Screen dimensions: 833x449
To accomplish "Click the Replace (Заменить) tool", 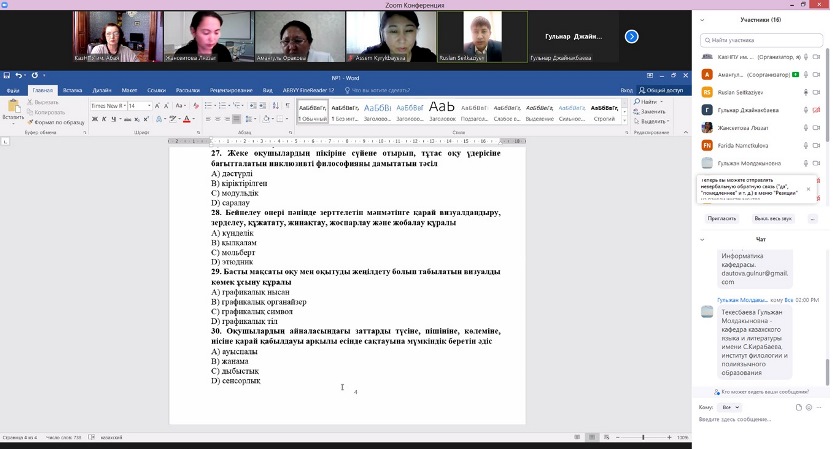I will tap(653, 111).
